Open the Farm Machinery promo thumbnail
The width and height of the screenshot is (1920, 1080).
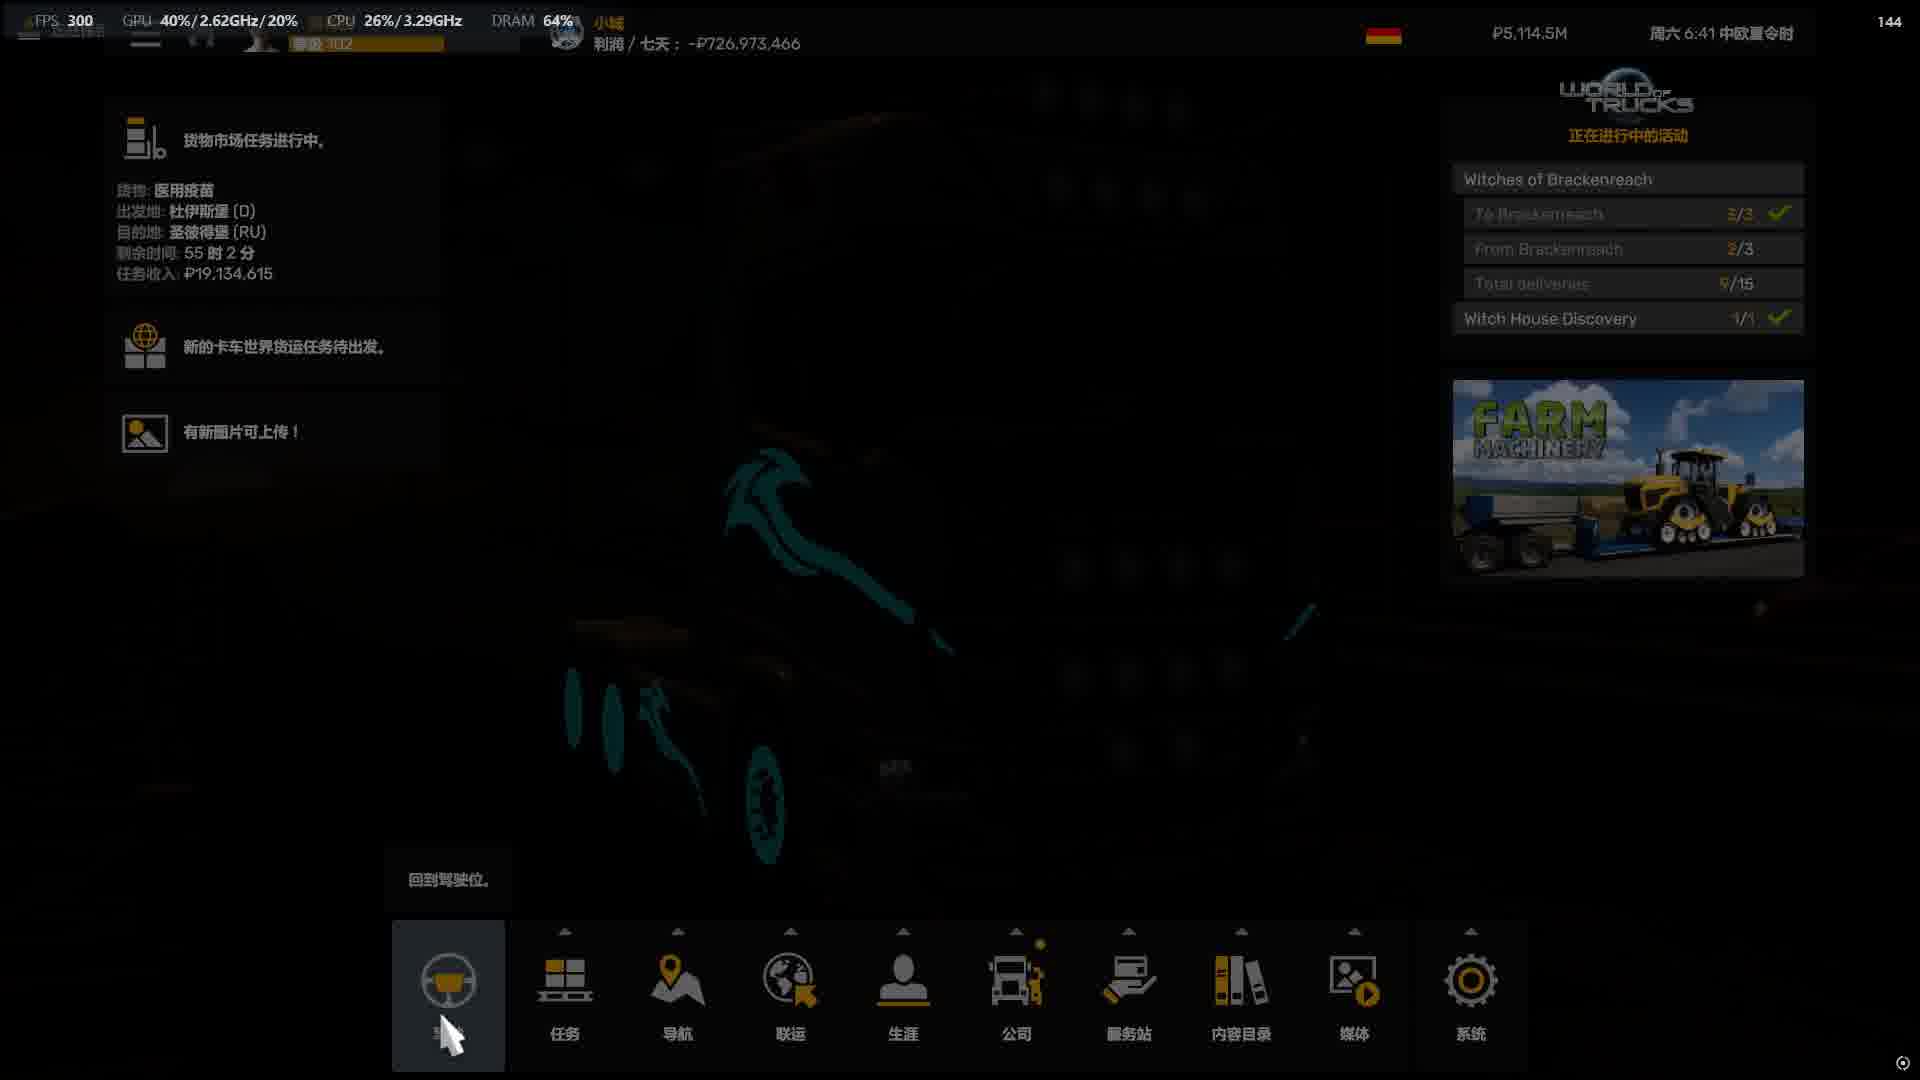tap(1627, 478)
